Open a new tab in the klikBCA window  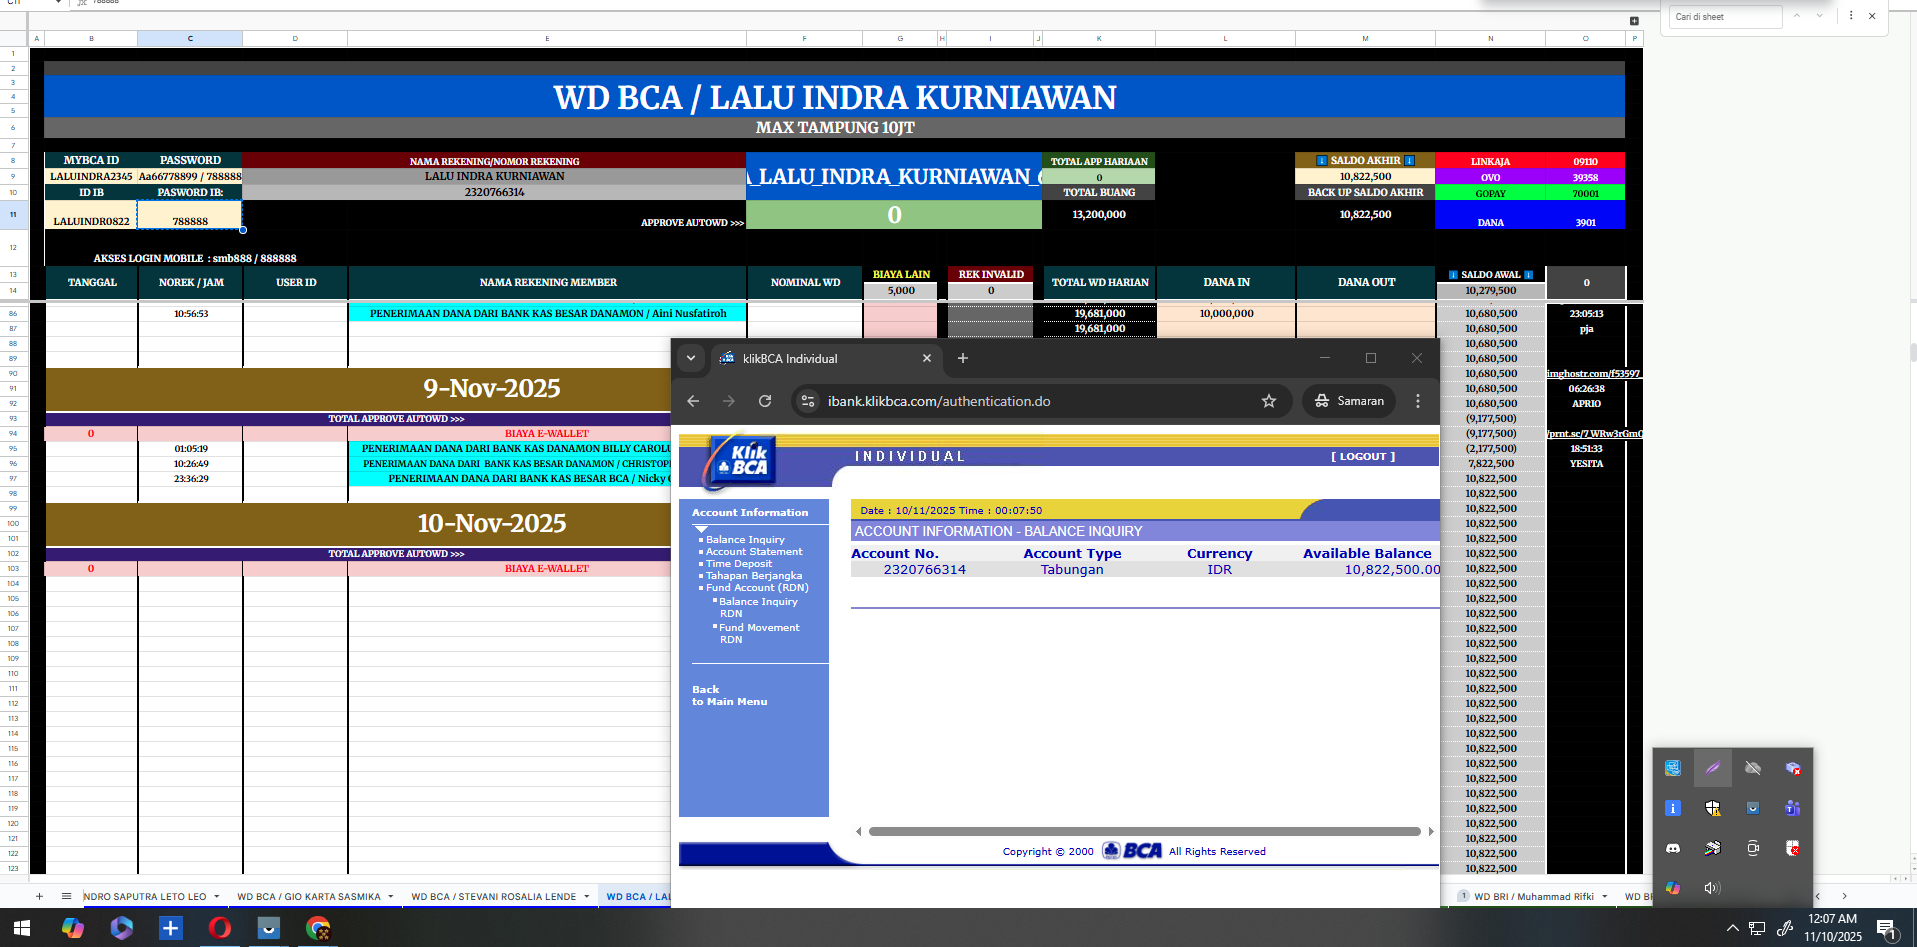(x=963, y=358)
